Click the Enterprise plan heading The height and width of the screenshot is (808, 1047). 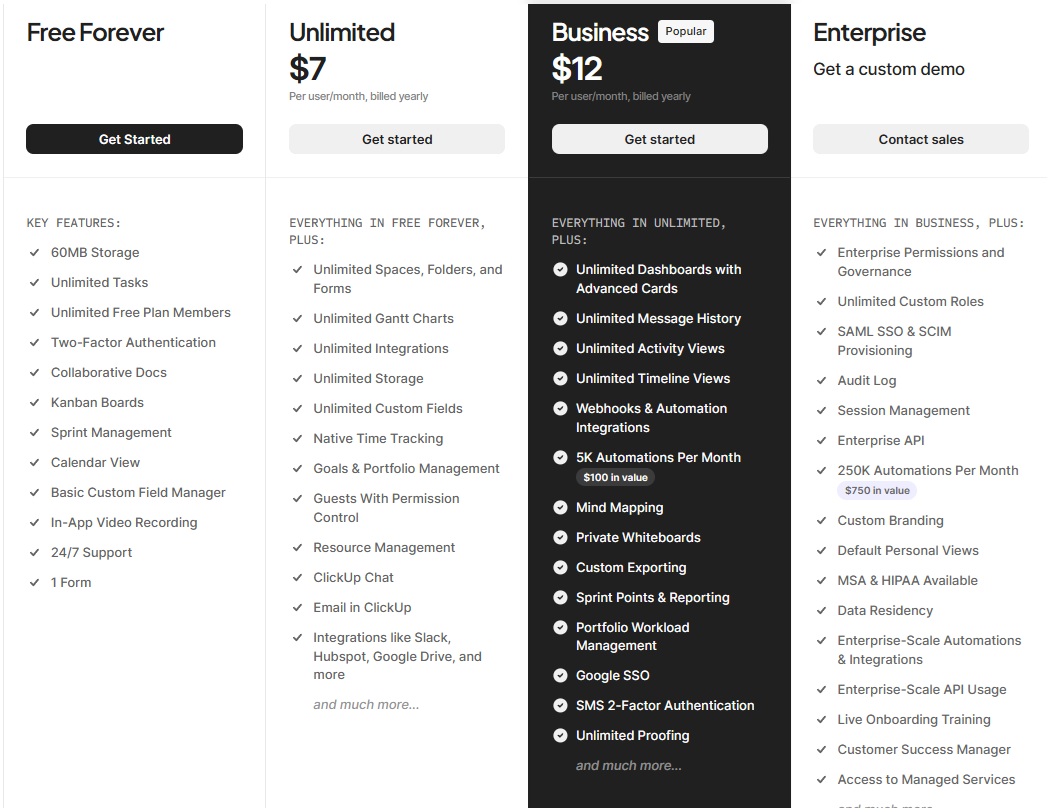tap(869, 33)
